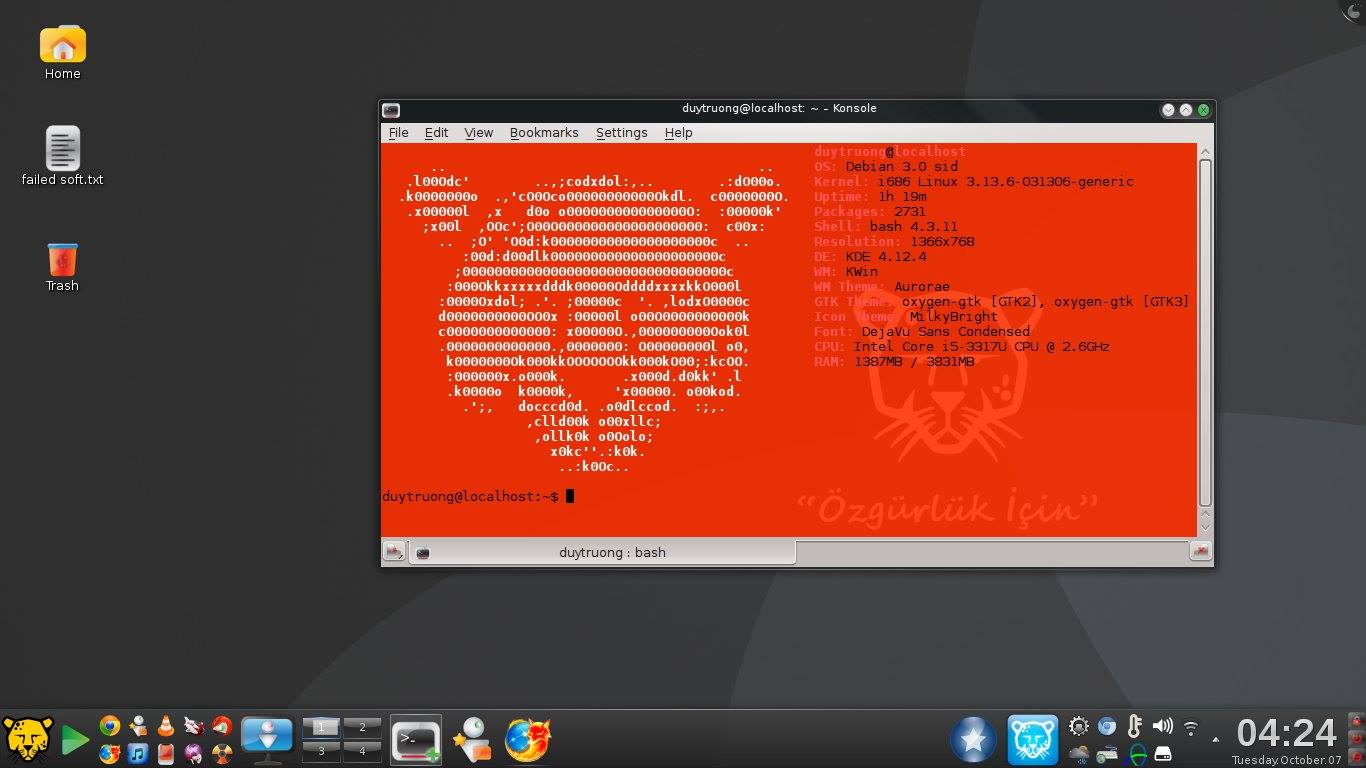This screenshot has width=1366, height=768.
Task: Open the thermometer temperature tray icon
Action: click(1135, 727)
